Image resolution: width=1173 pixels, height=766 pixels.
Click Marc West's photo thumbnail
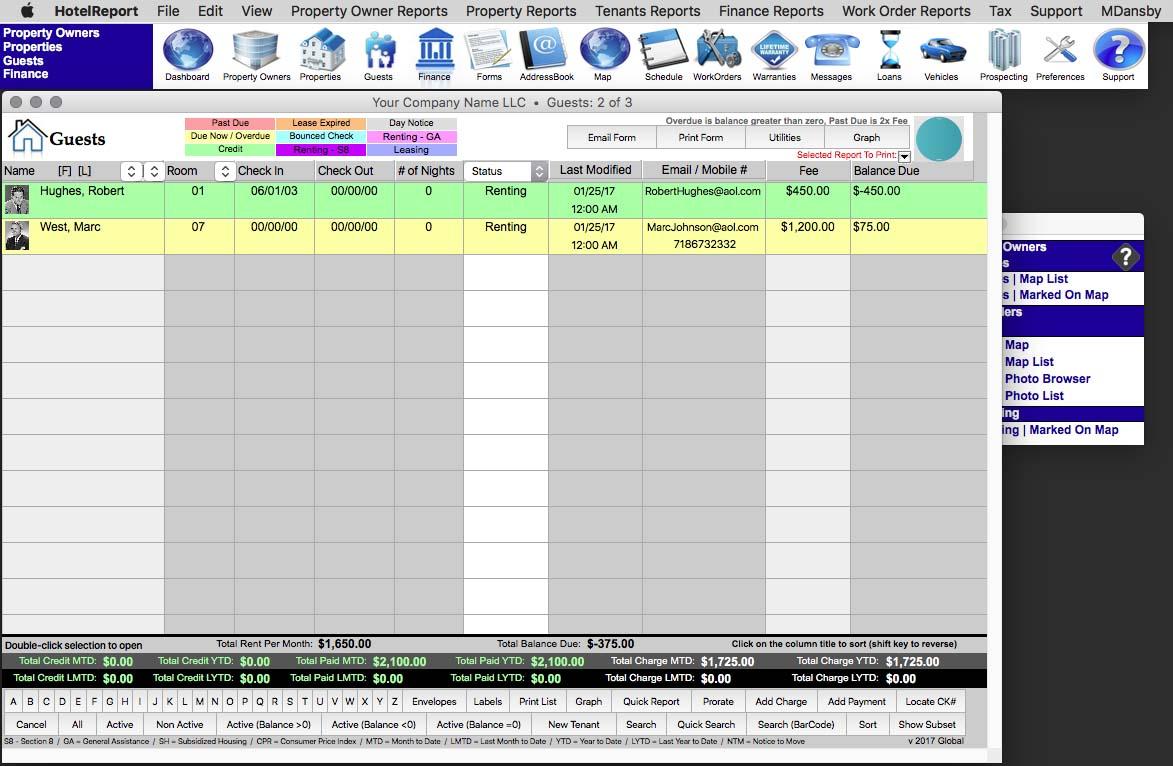pos(16,235)
